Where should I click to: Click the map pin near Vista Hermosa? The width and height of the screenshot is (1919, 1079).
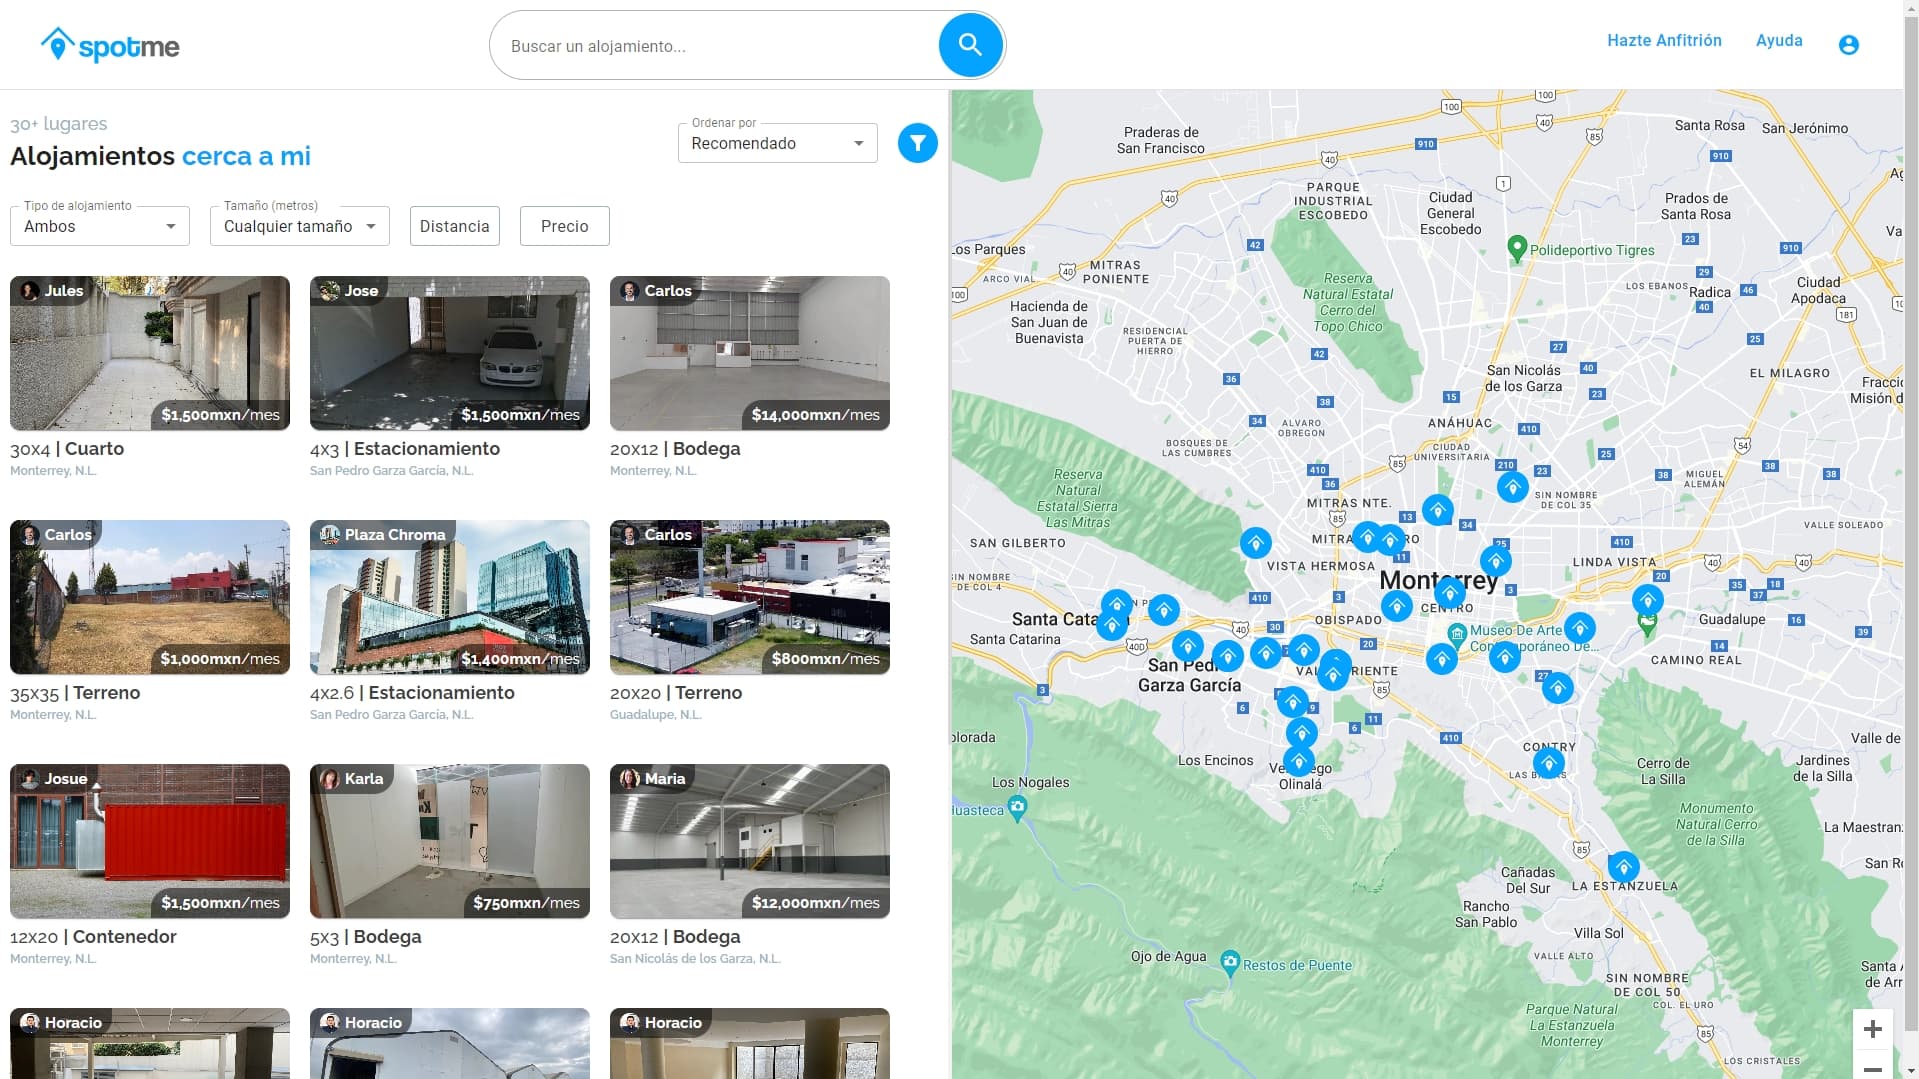tap(1255, 542)
